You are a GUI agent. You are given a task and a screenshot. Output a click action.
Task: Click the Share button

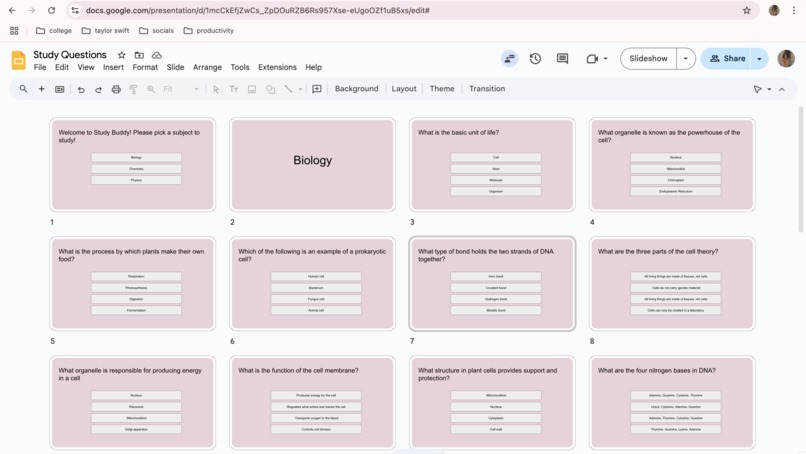(x=726, y=59)
